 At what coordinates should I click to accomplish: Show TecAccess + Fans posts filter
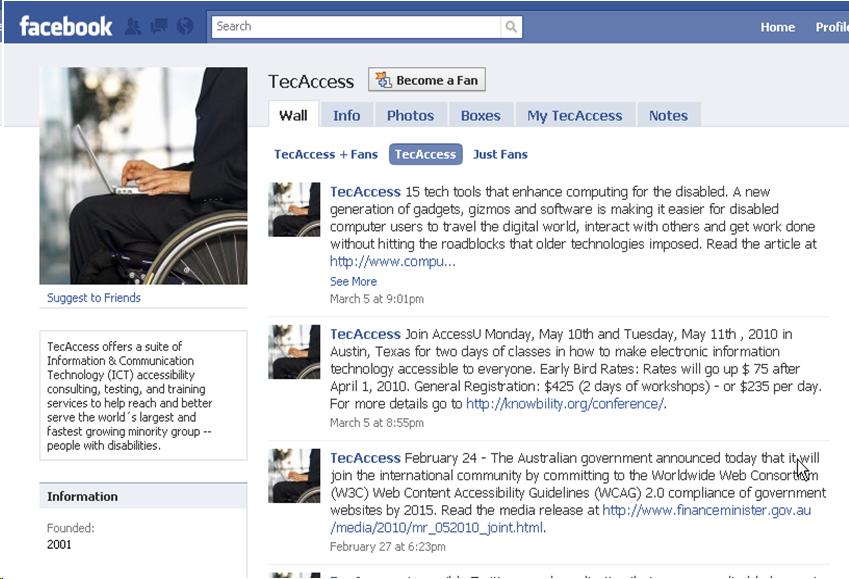coord(326,154)
